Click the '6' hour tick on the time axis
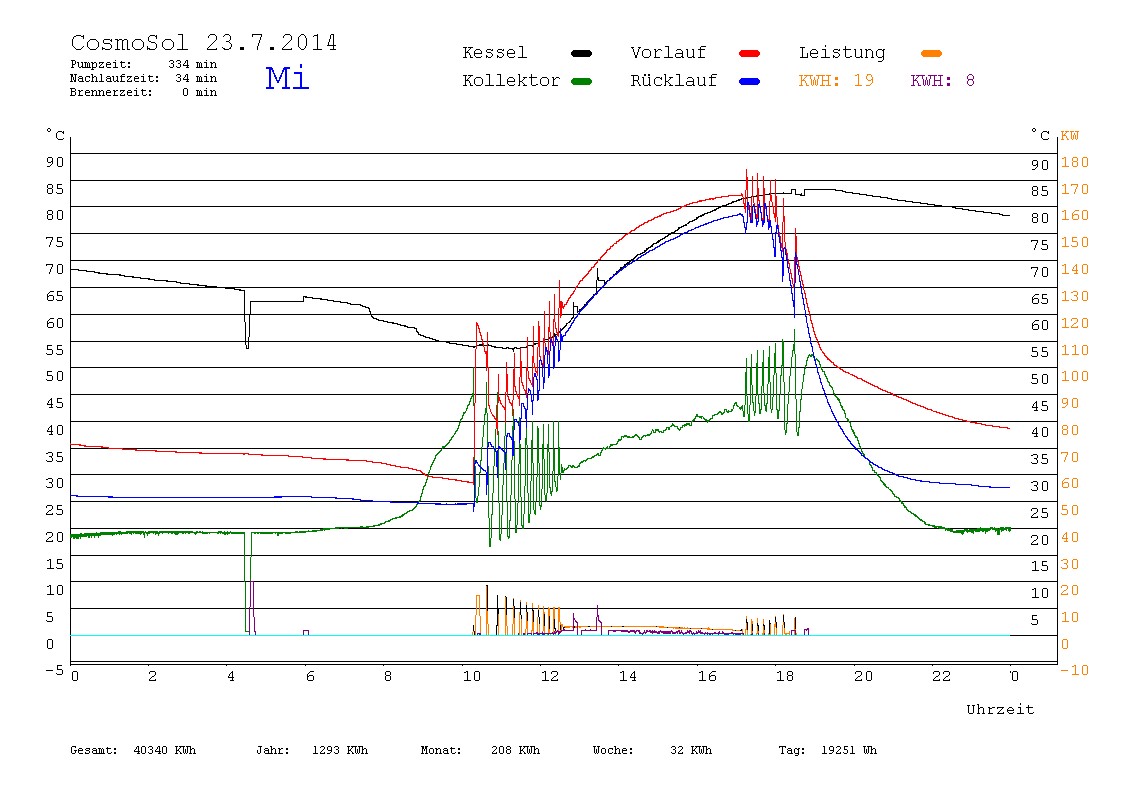Image resolution: width=1148 pixels, height=812 pixels. pyautogui.click(x=310, y=677)
